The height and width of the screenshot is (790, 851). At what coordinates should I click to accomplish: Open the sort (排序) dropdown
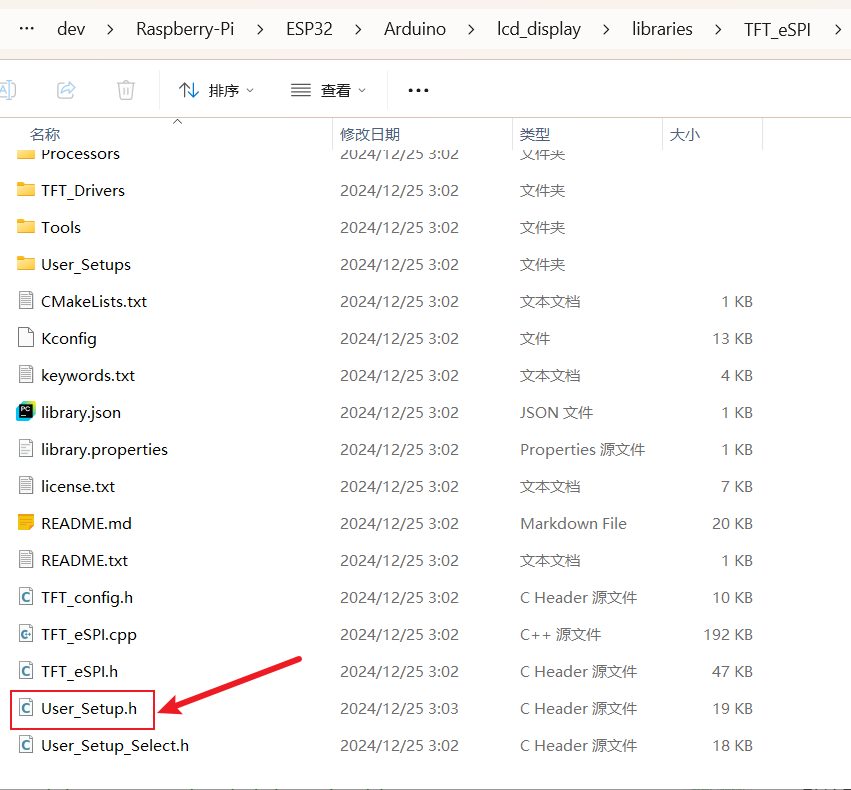216,90
